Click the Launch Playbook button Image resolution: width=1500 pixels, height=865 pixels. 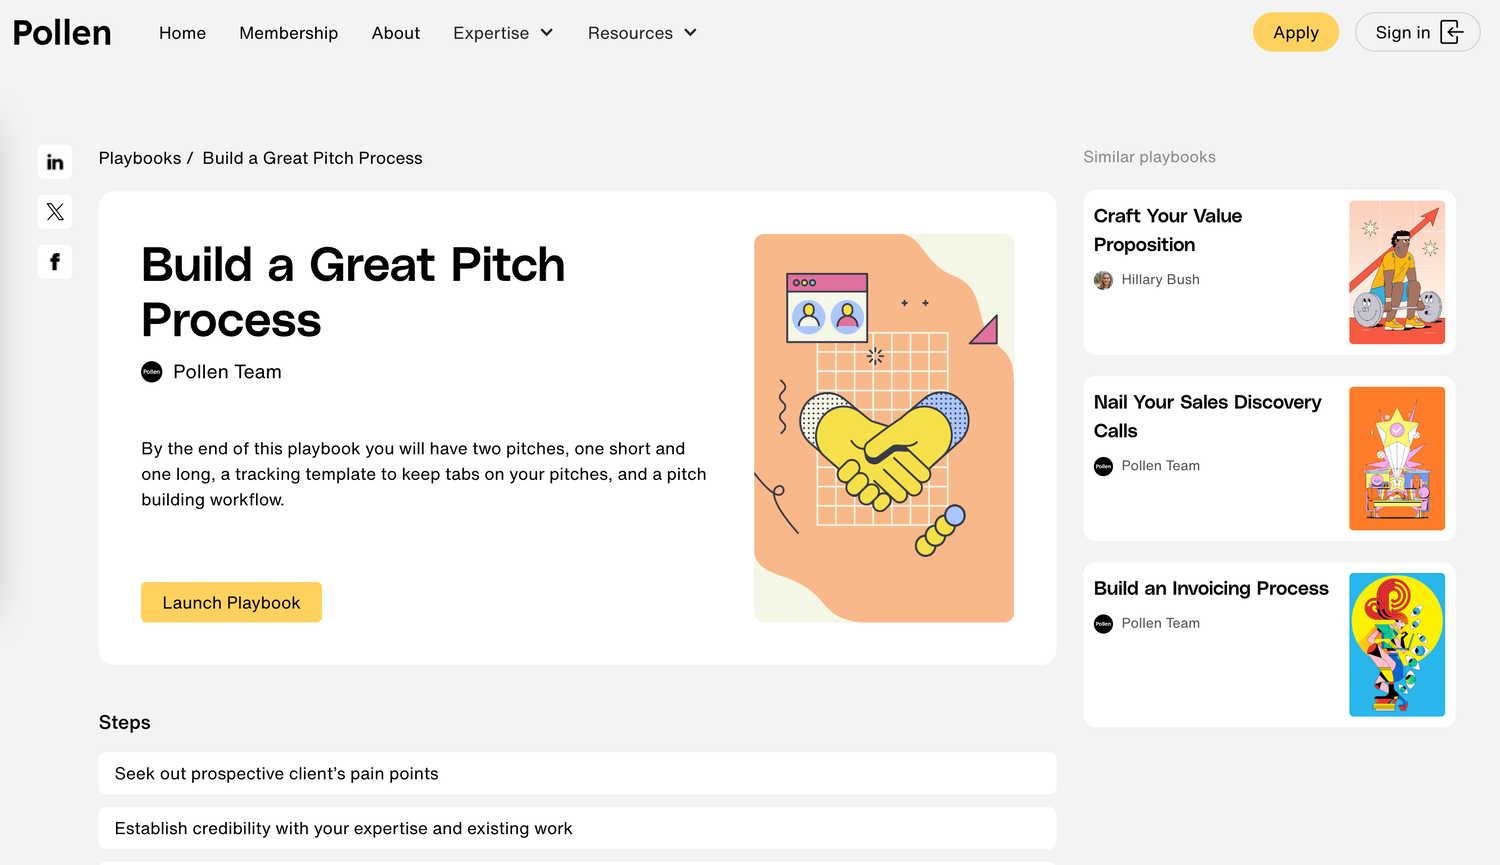point(231,602)
